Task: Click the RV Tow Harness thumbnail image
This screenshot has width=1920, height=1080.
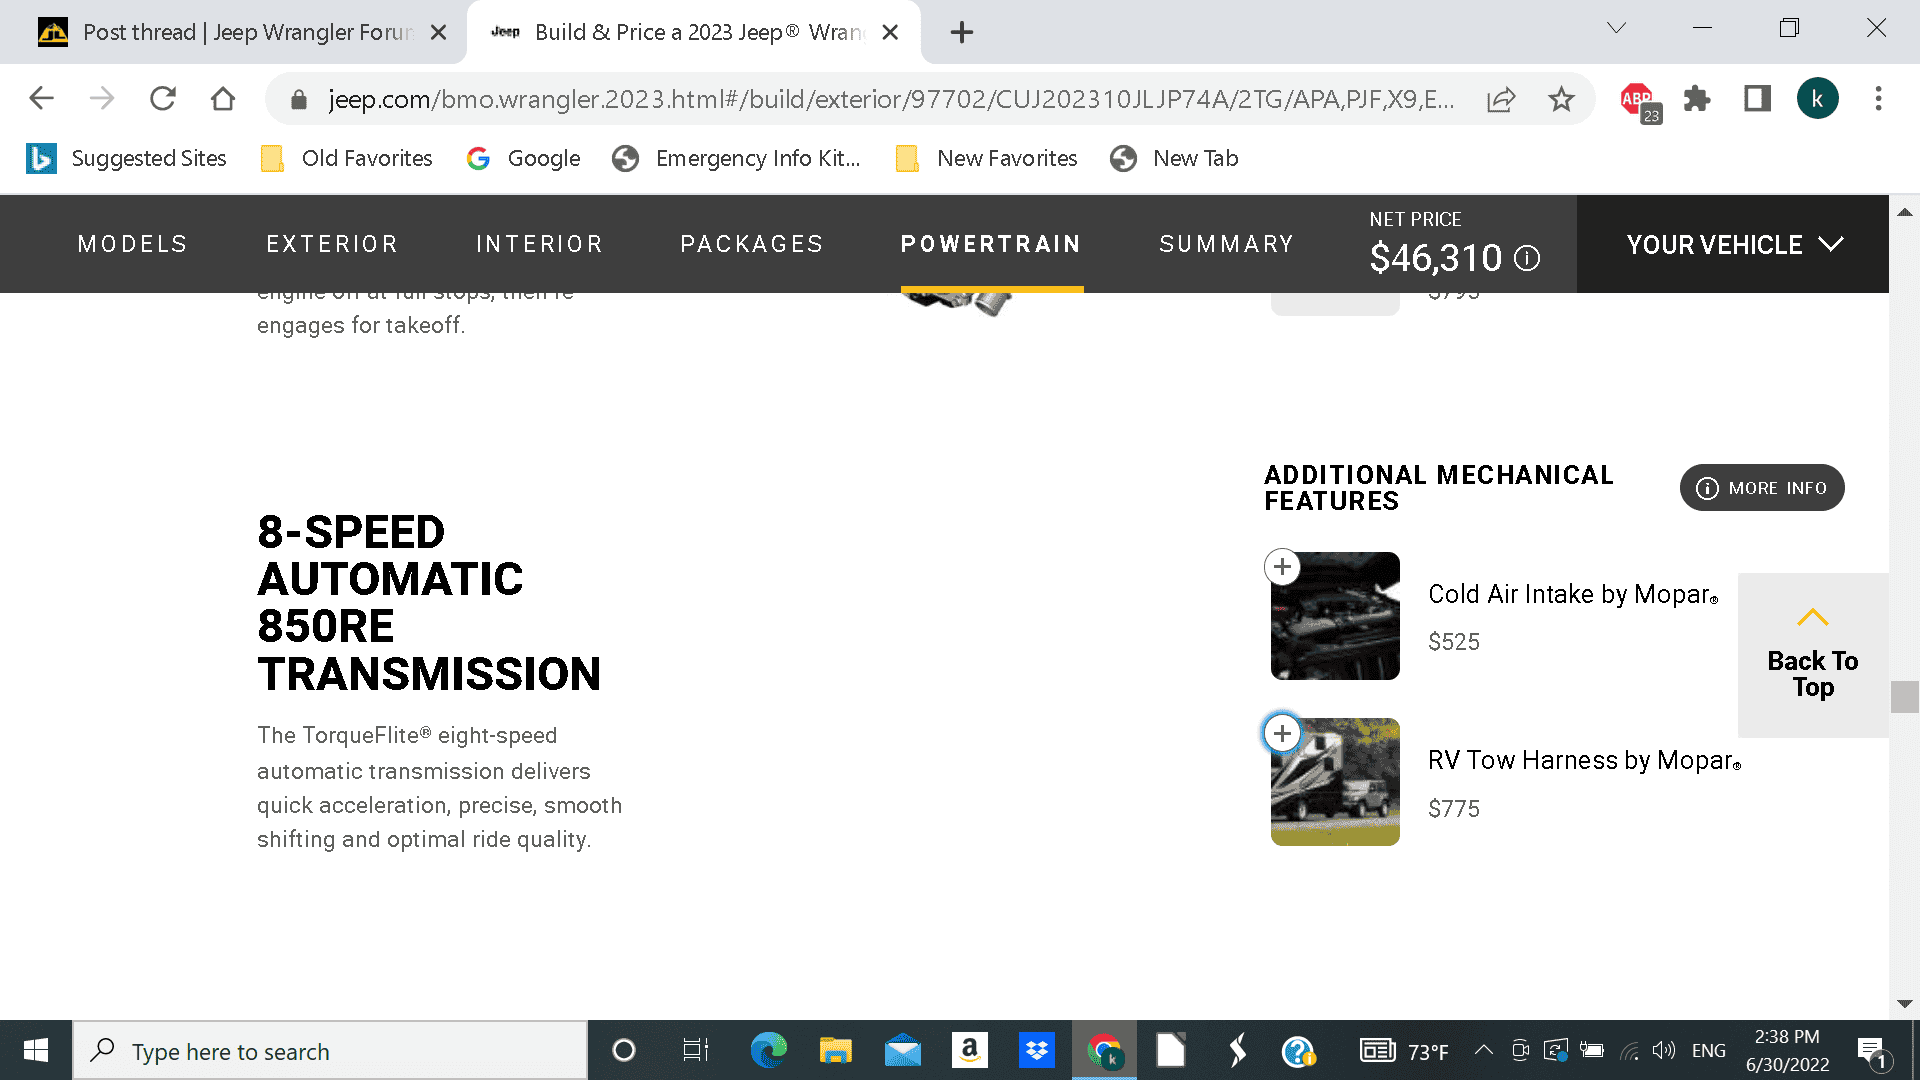Action: pyautogui.click(x=1335, y=782)
